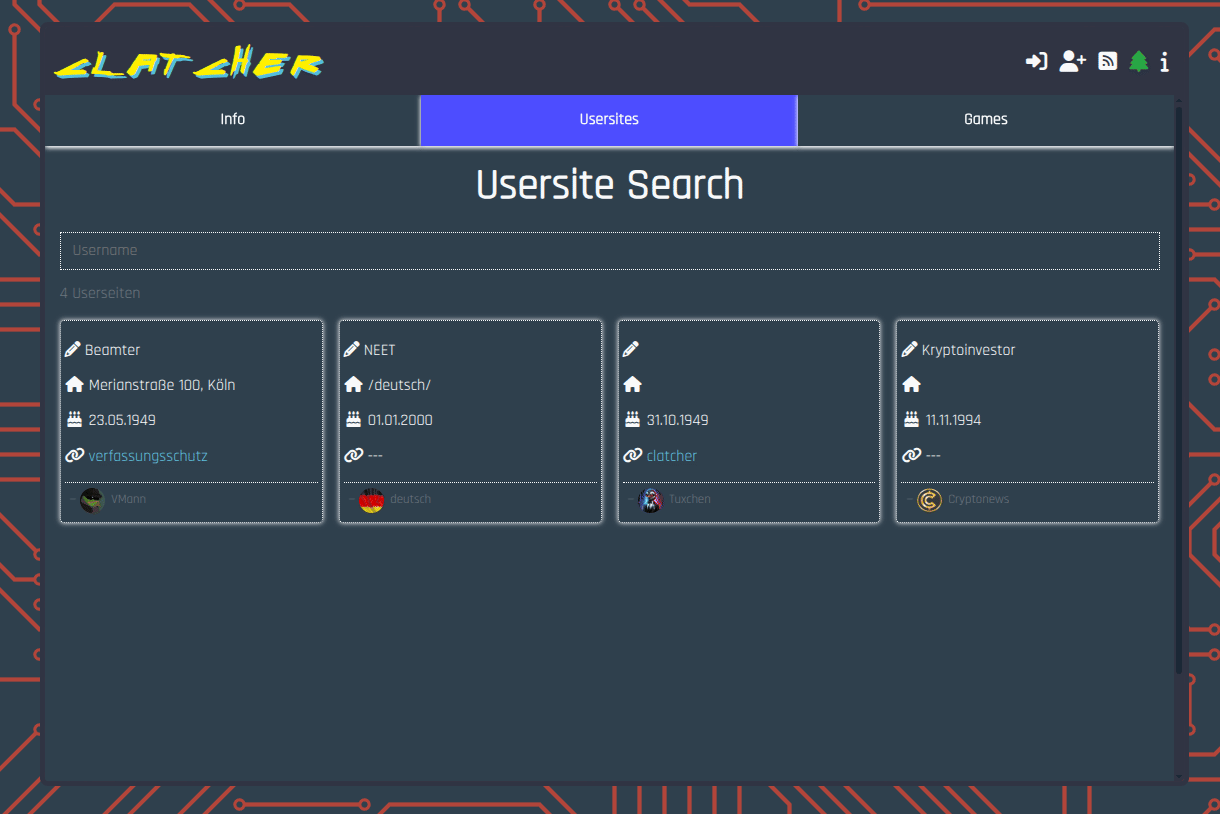Click the info 'i' icon in header
The image size is (1220, 814).
[1164, 62]
